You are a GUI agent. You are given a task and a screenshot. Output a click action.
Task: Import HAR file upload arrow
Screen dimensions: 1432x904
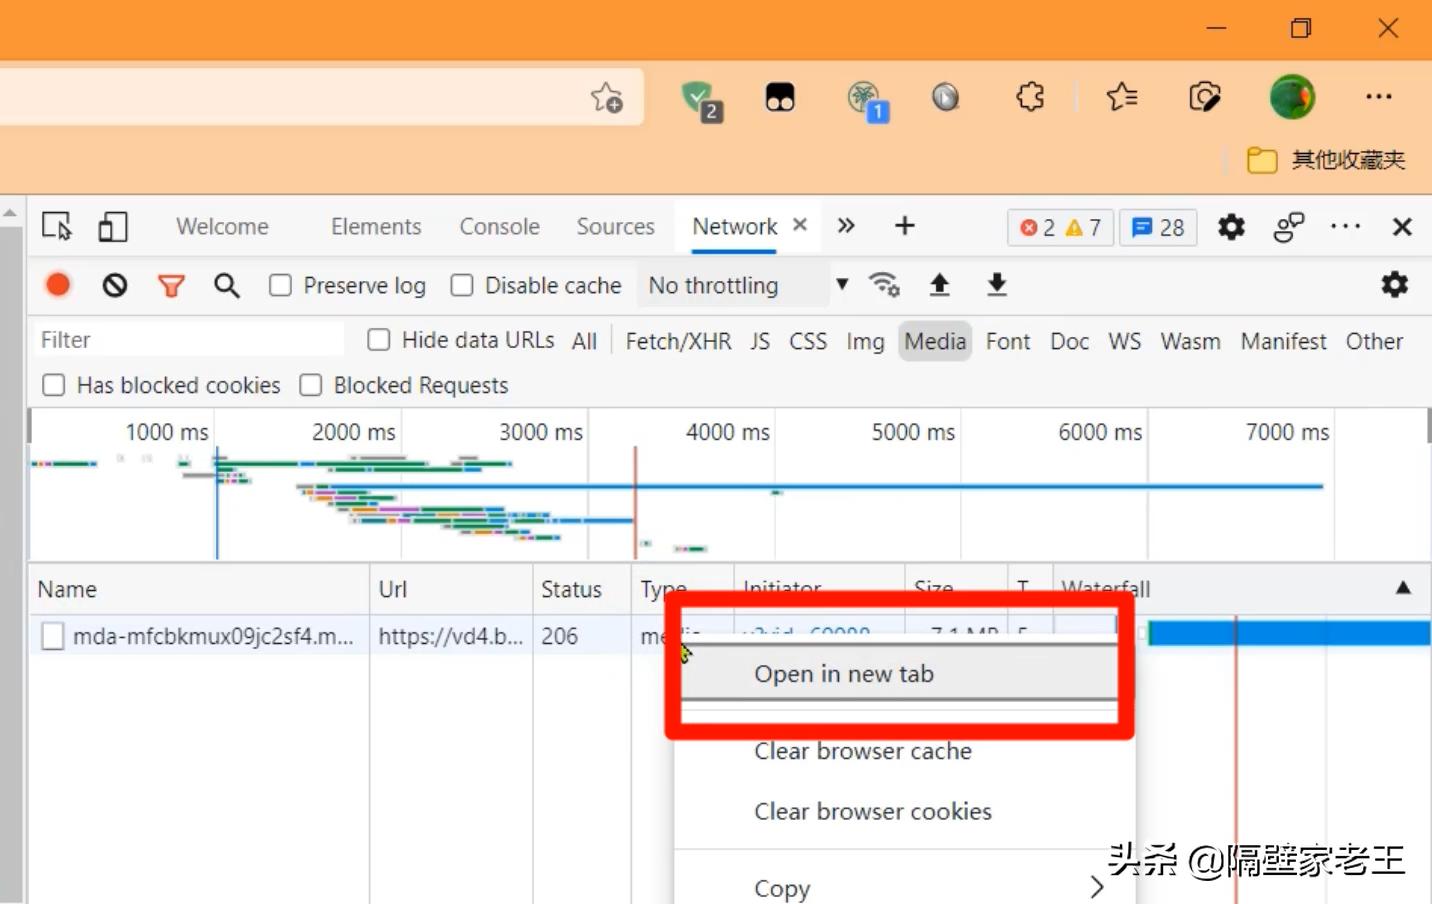click(939, 285)
